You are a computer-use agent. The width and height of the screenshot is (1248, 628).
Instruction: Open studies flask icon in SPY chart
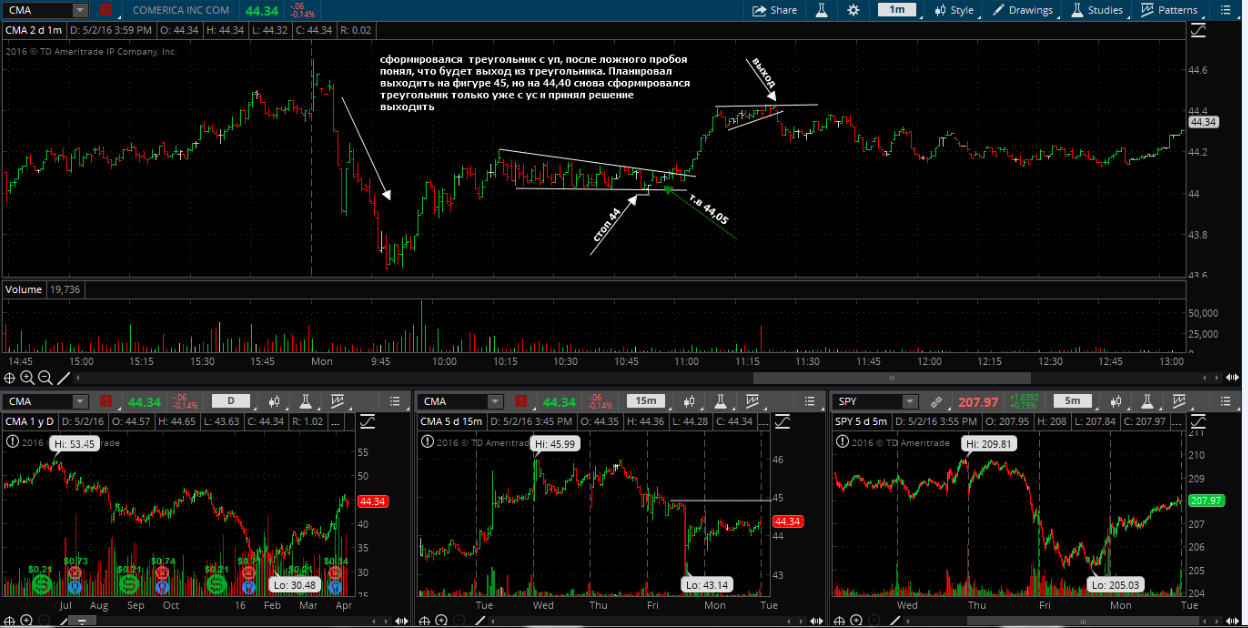point(1147,401)
